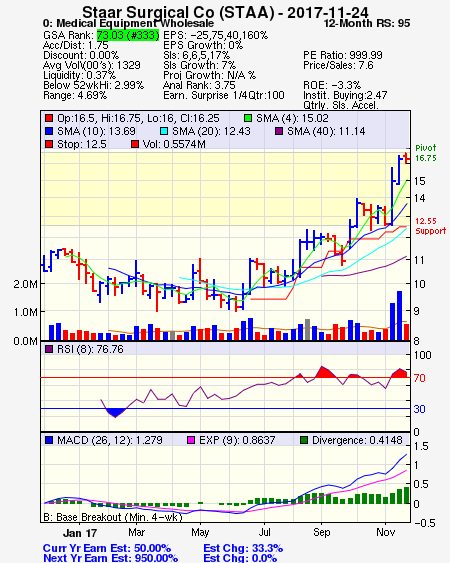Click the 12-Month RS: 95 label

tap(367, 24)
